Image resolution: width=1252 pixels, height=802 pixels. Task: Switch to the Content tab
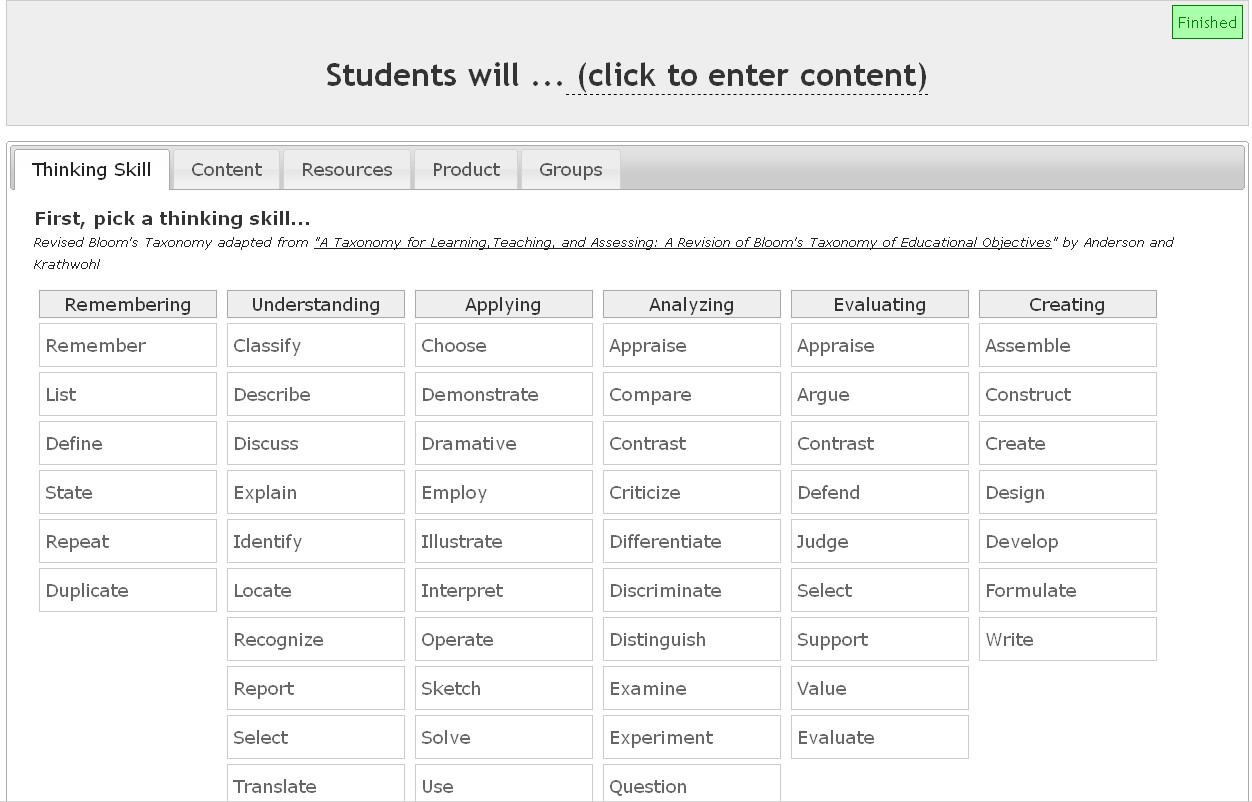[x=226, y=169]
